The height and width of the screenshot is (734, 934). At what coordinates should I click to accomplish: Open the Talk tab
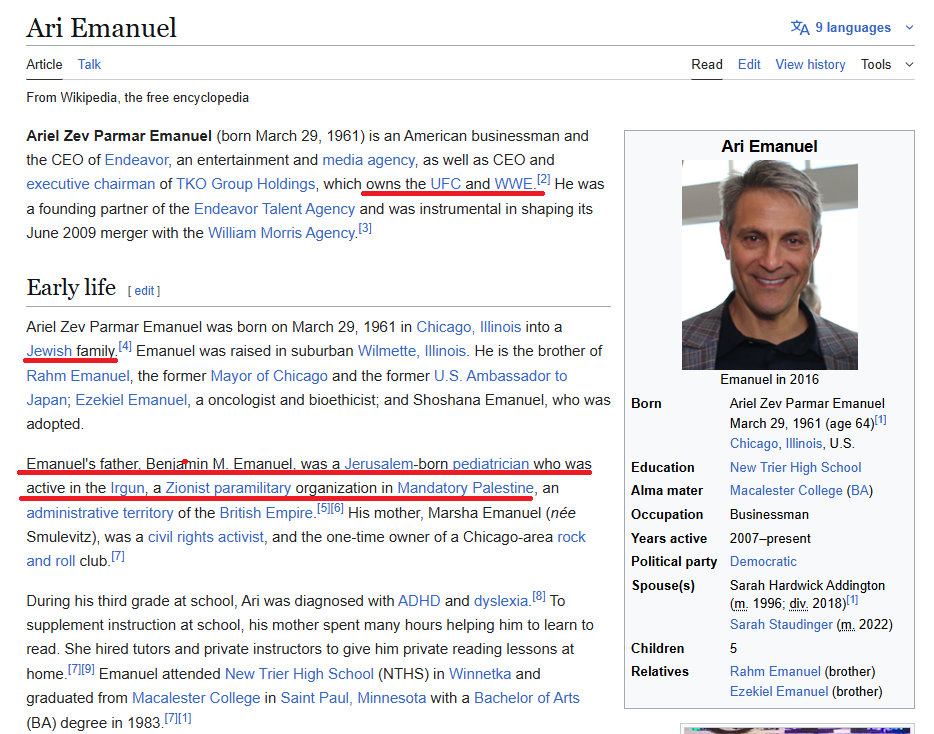pyautogui.click(x=89, y=64)
